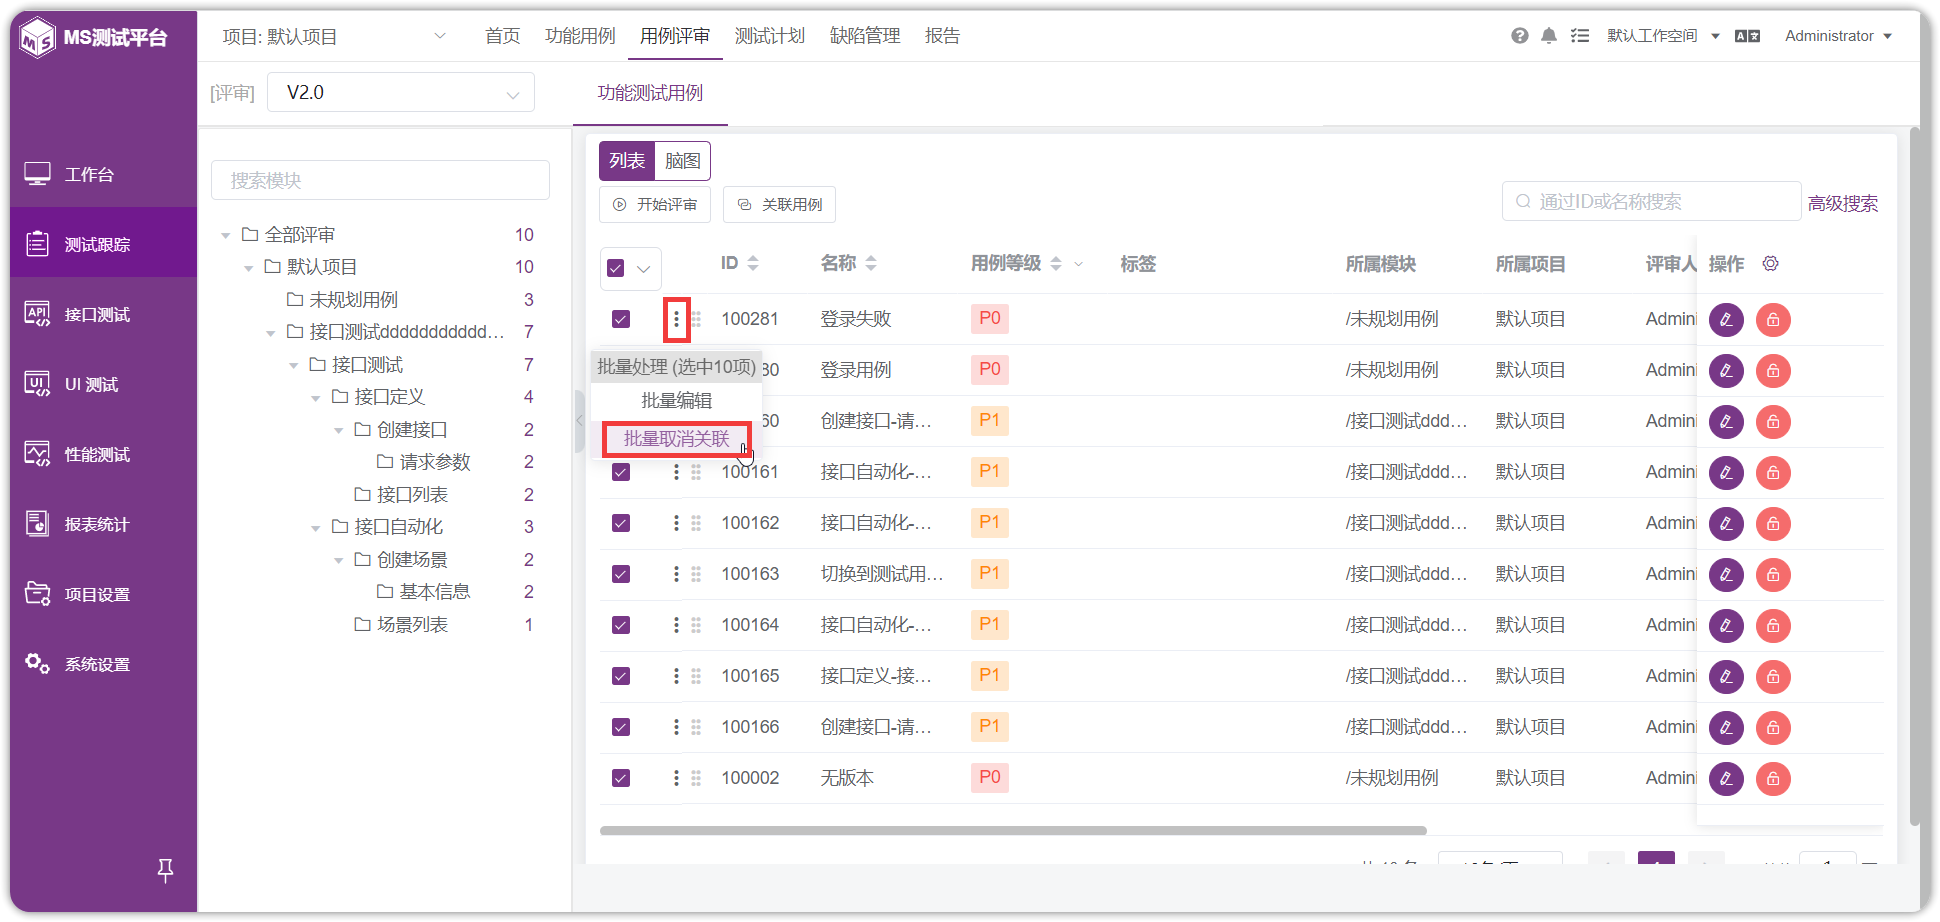The image size is (1940, 922).
Task: Focus the 通过ID或名称搜索 field
Action: pyautogui.click(x=1651, y=201)
